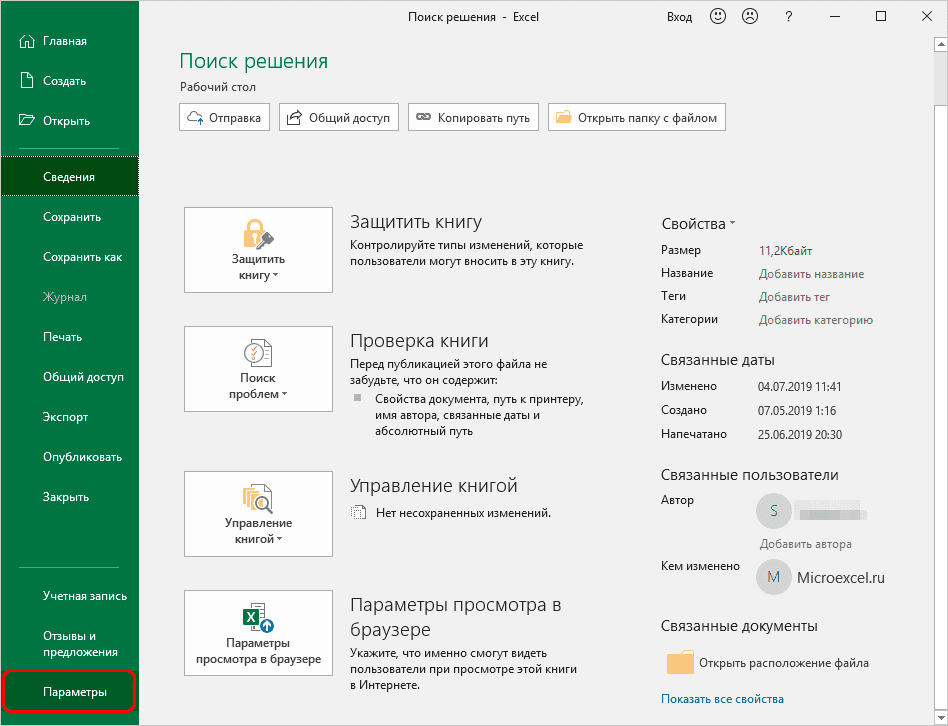The width and height of the screenshot is (948, 726).
Task: Click the Microexcel.ru editor avatar icon
Action: 773,577
